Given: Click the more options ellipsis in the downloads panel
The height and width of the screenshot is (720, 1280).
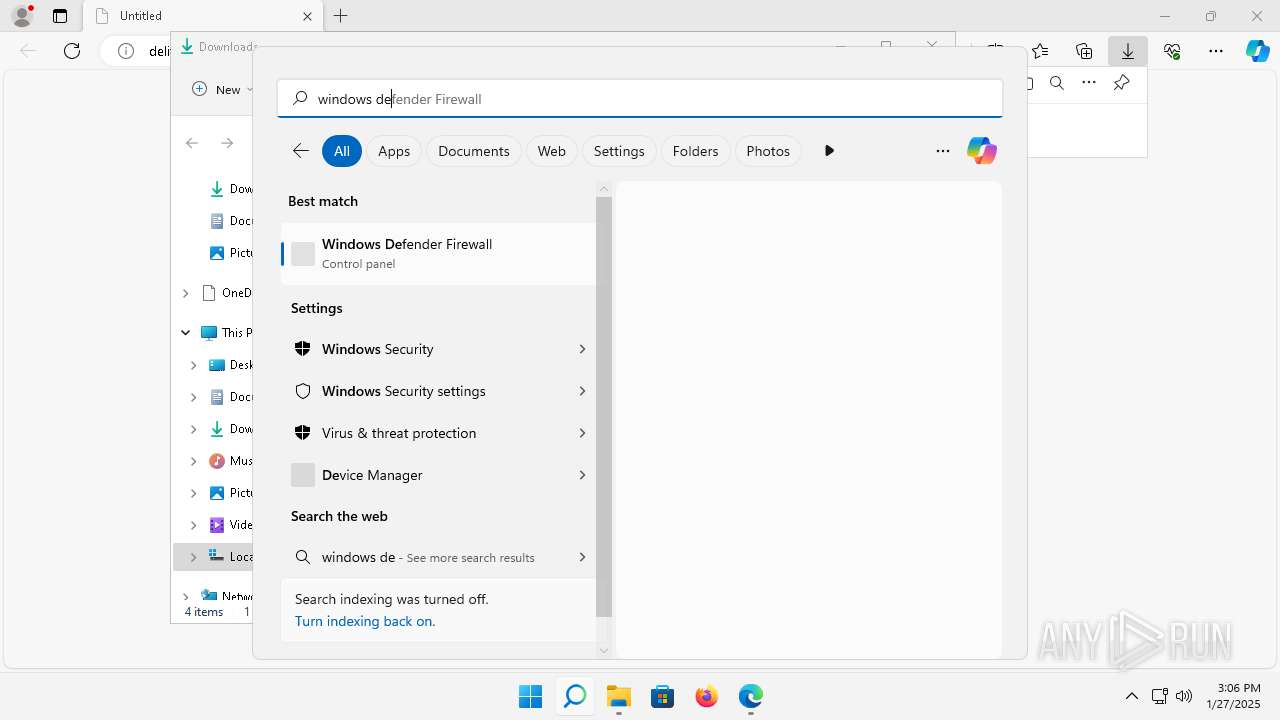Looking at the screenshot, I should tap(1089, 83).
